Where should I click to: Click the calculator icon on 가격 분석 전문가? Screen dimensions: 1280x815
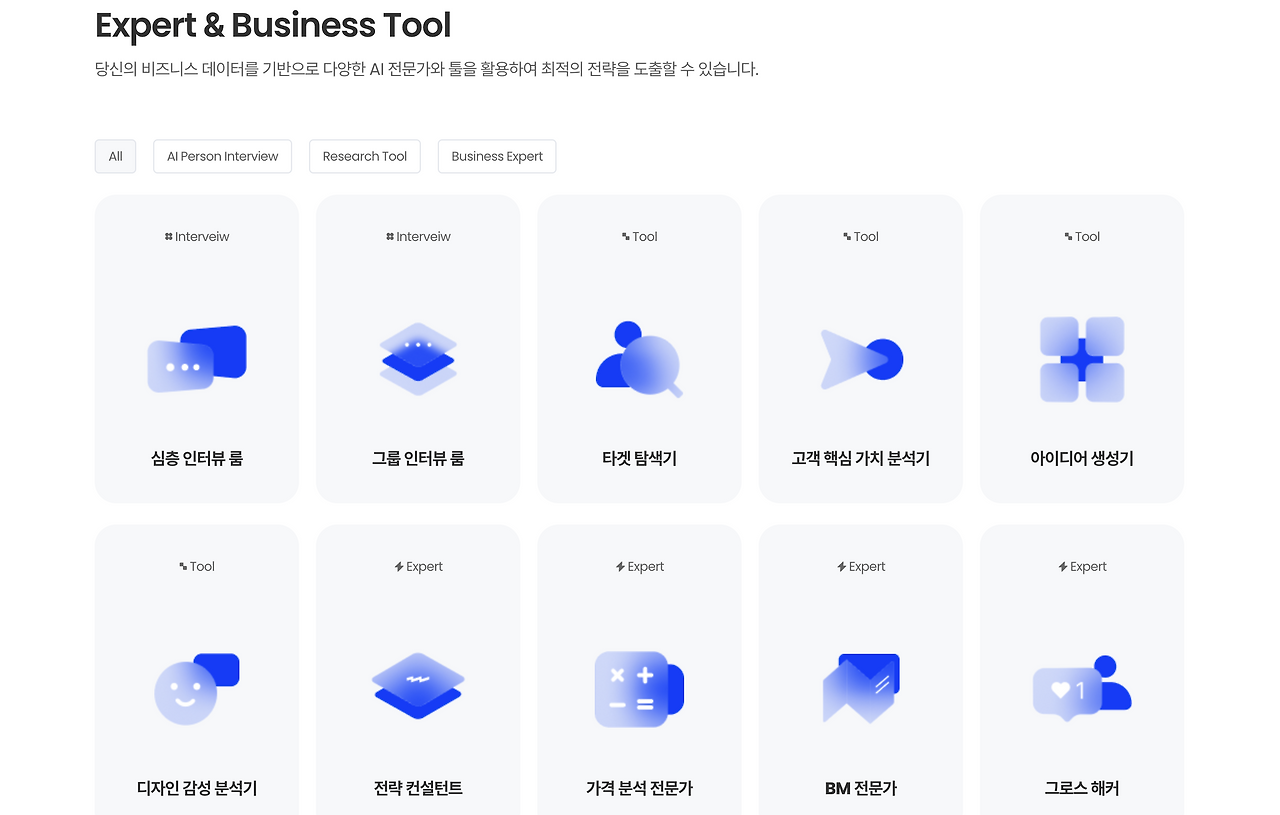(639, 688)
